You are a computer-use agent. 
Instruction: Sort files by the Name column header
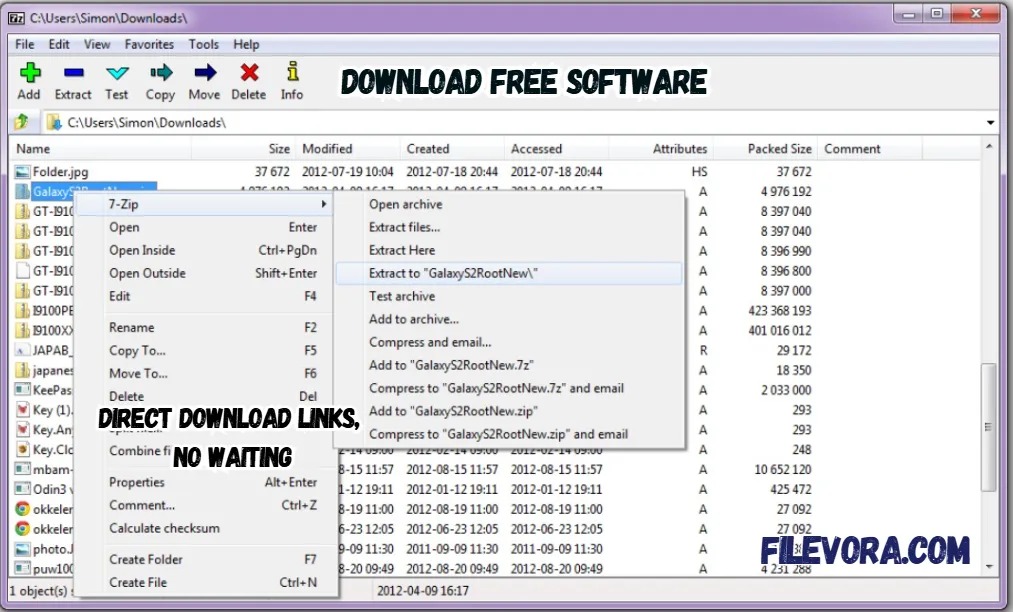pos(33,148)
